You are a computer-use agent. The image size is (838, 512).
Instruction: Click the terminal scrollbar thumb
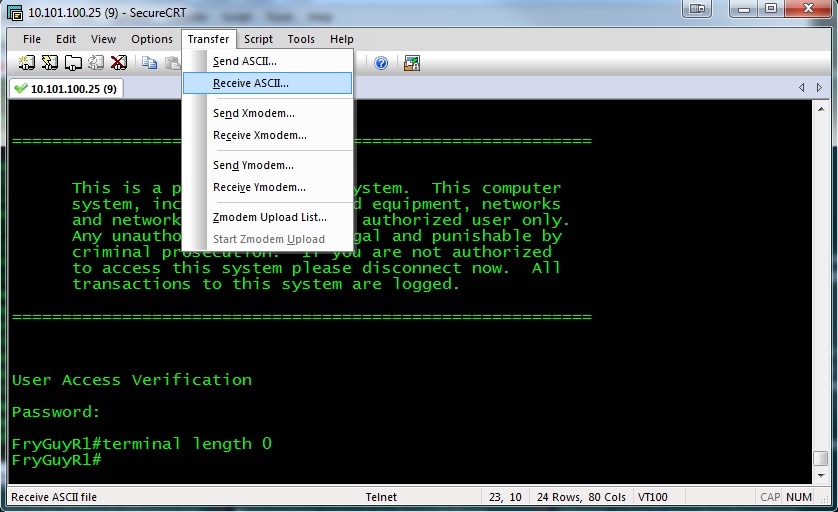pos(821,459)
